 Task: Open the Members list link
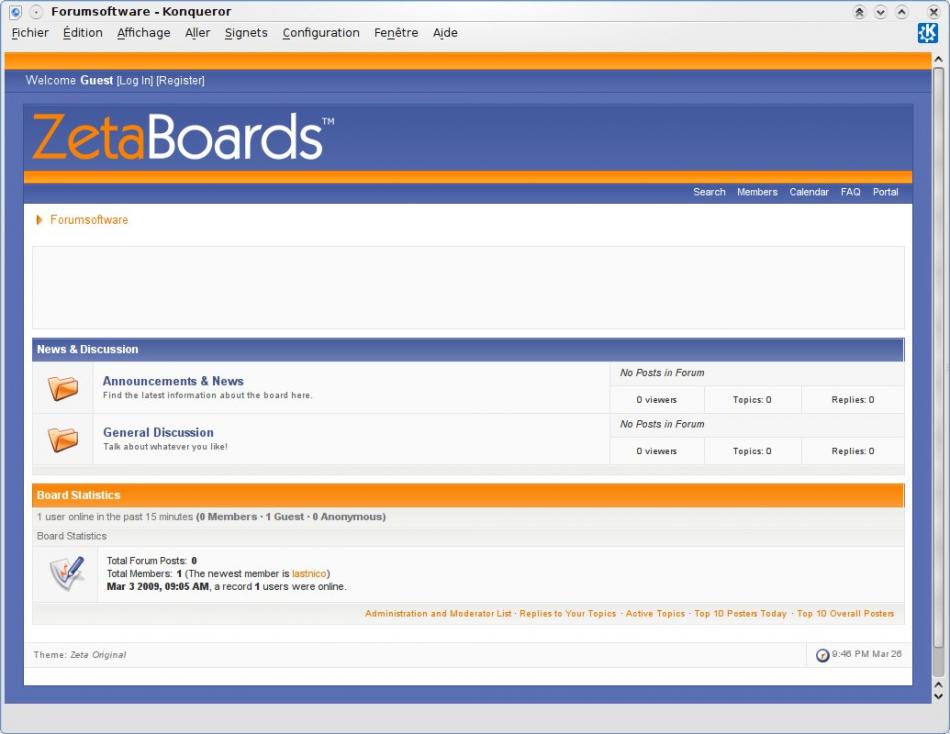tap(757, 192)
